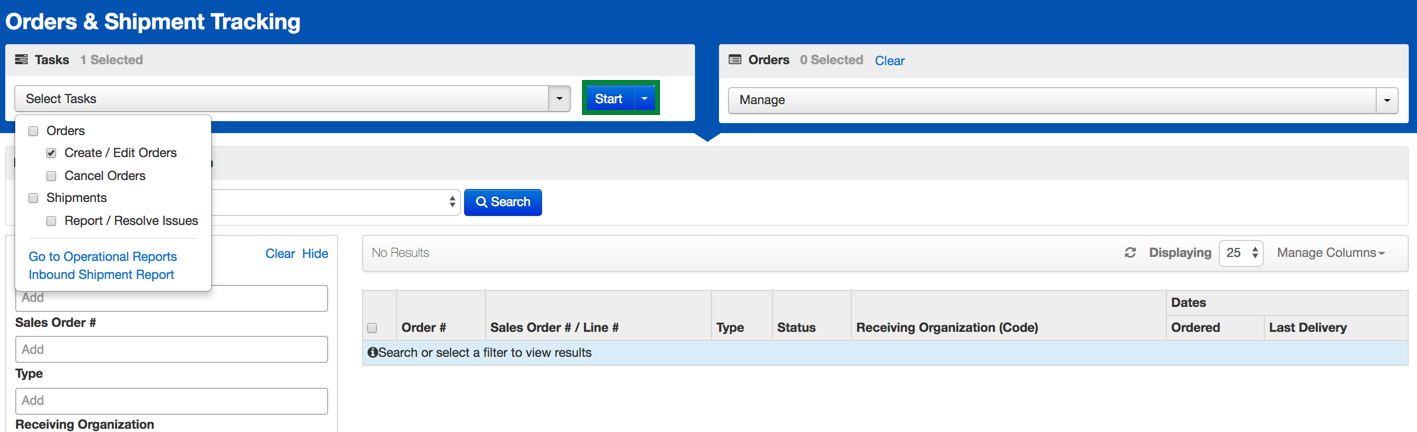Click Sales Order # / Line # column header

click(554, 328)
